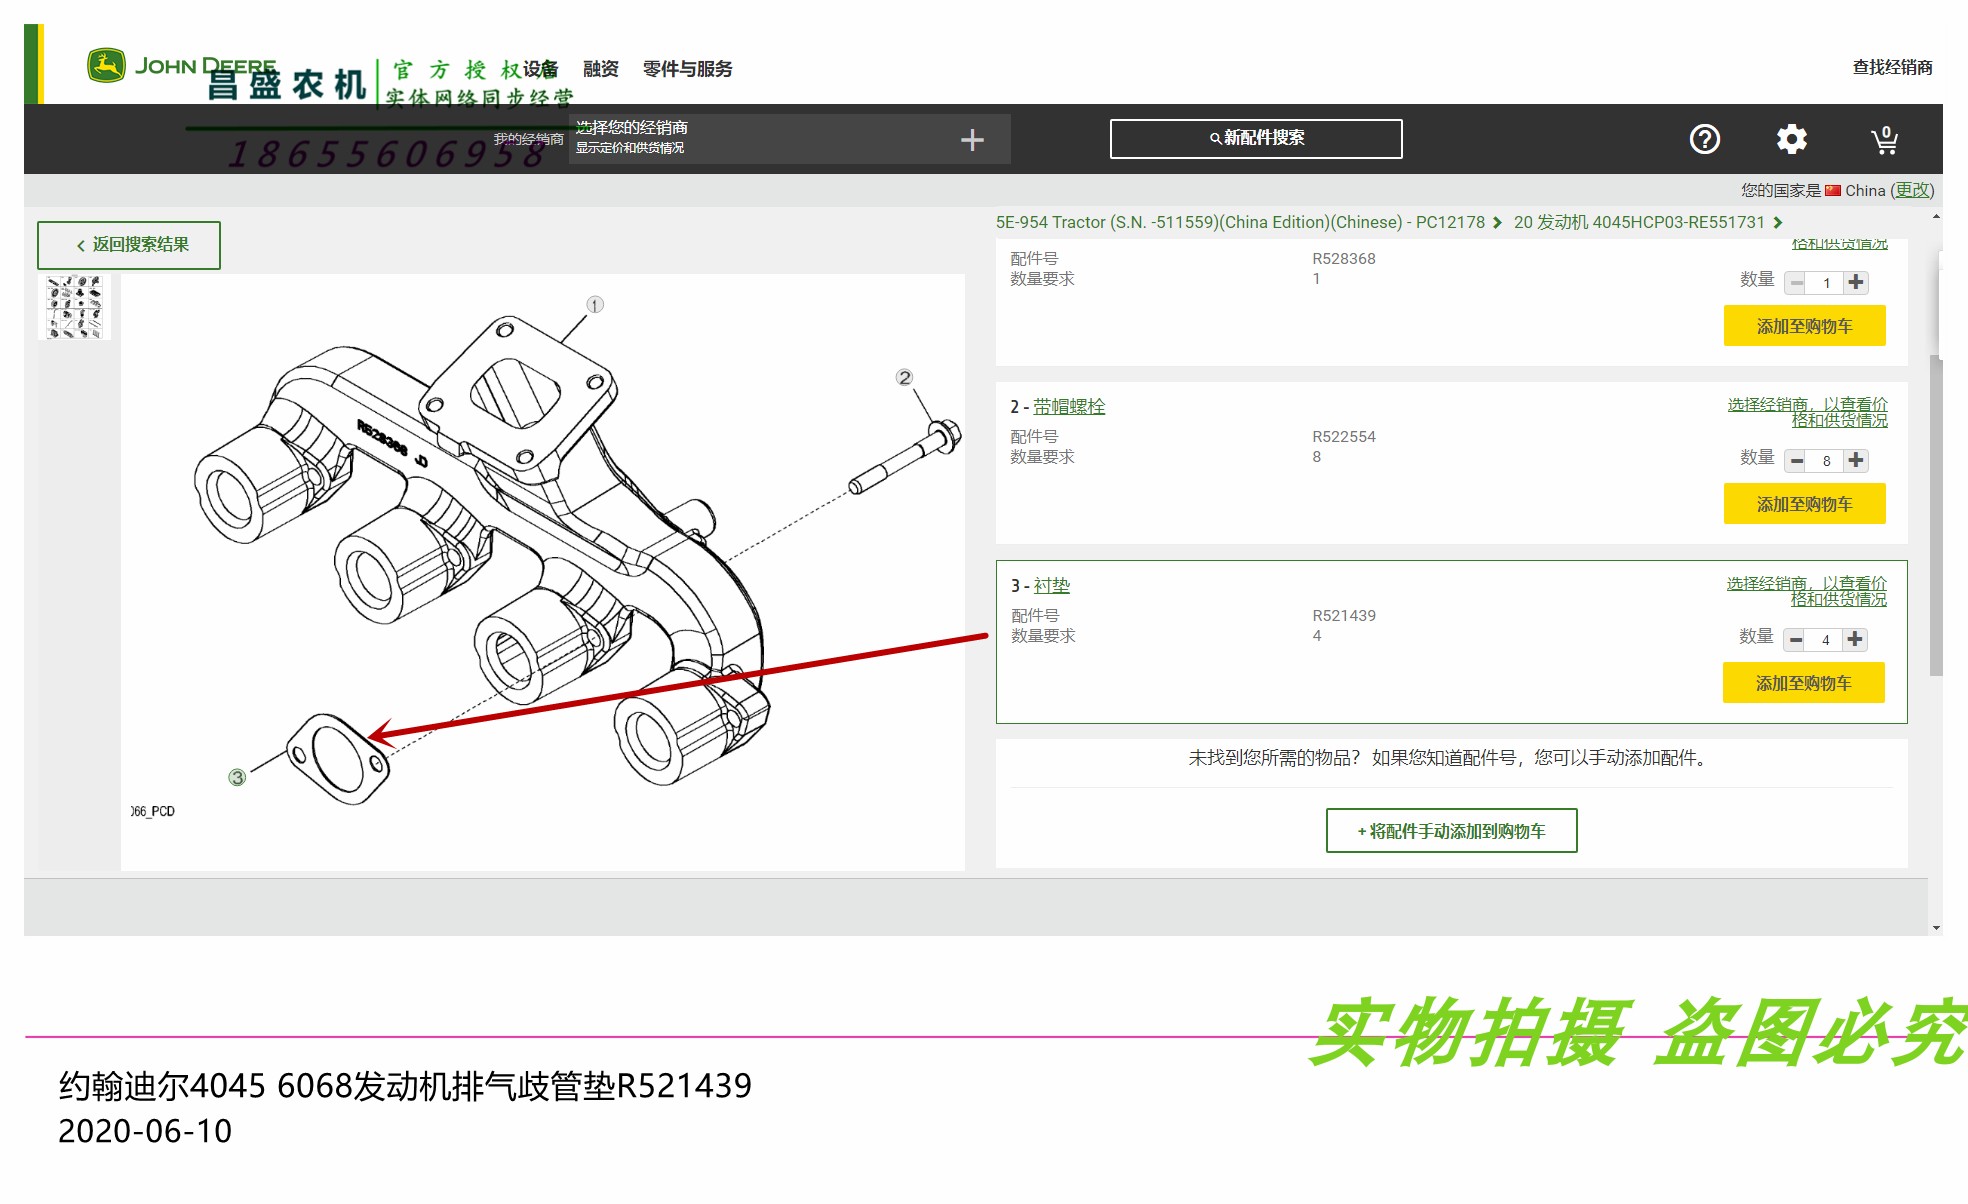Screen dimensions: 1968x1204
Task: Open the 设备 menu
Action: 541,69
